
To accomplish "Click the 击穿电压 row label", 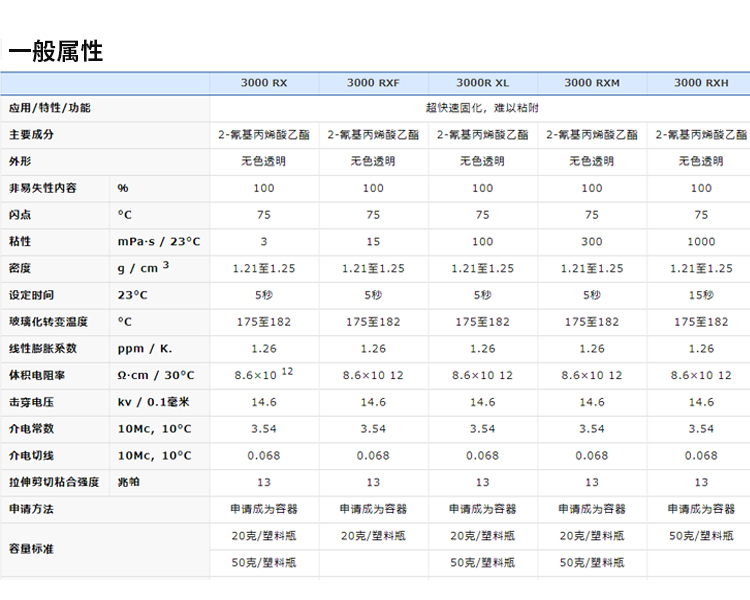I will click(x=31, y=402).
